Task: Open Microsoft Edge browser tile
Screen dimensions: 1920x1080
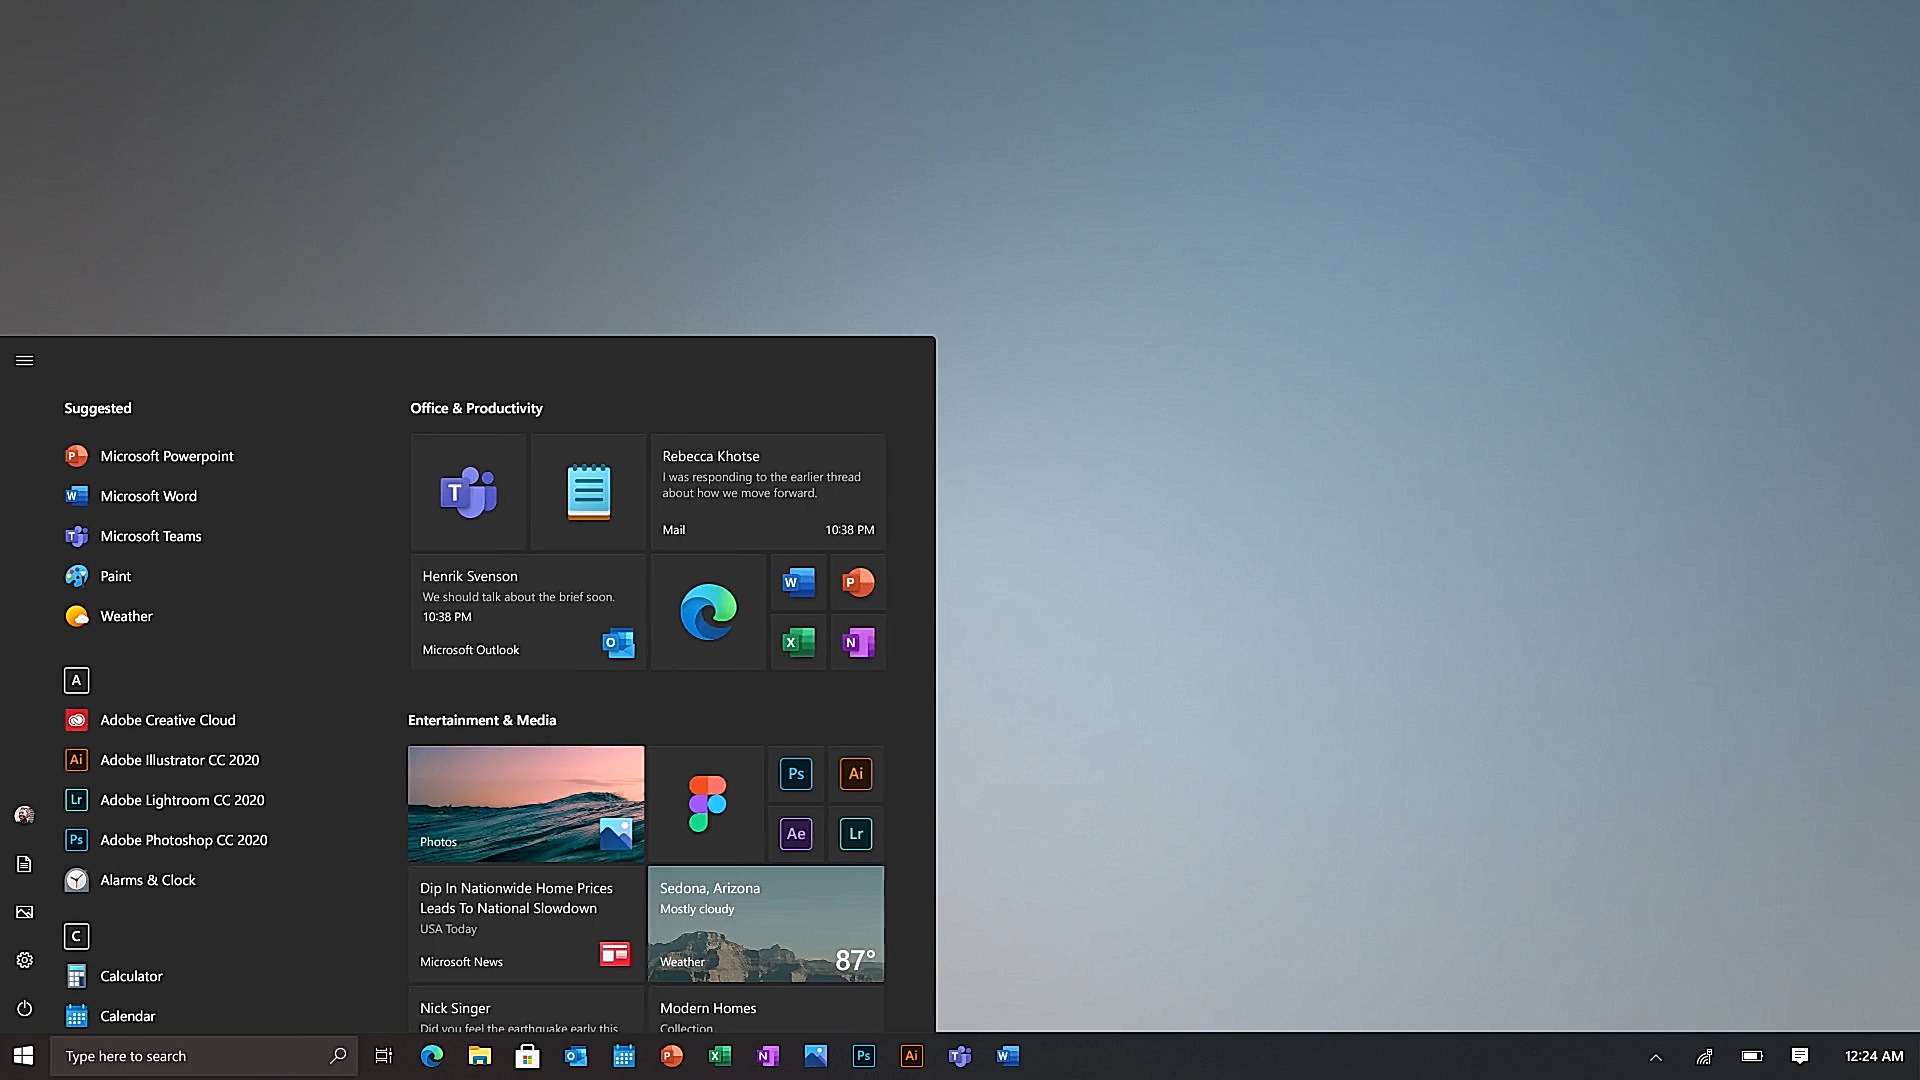Action: tap(707, 612)
